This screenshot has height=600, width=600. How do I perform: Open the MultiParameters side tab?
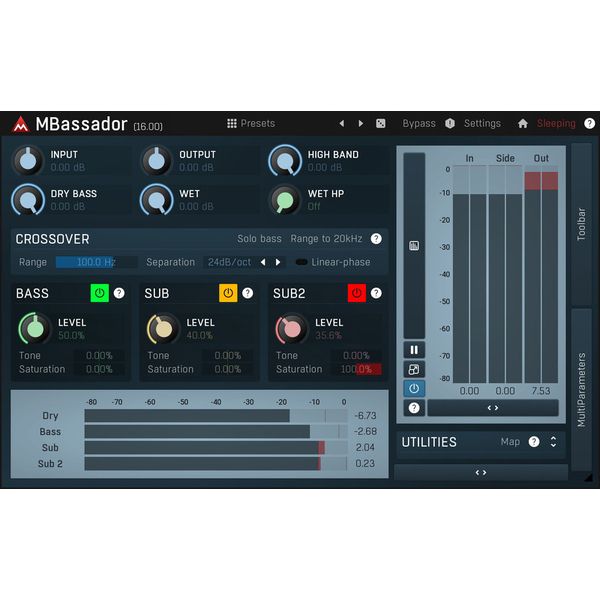click(x=581, y=390)
